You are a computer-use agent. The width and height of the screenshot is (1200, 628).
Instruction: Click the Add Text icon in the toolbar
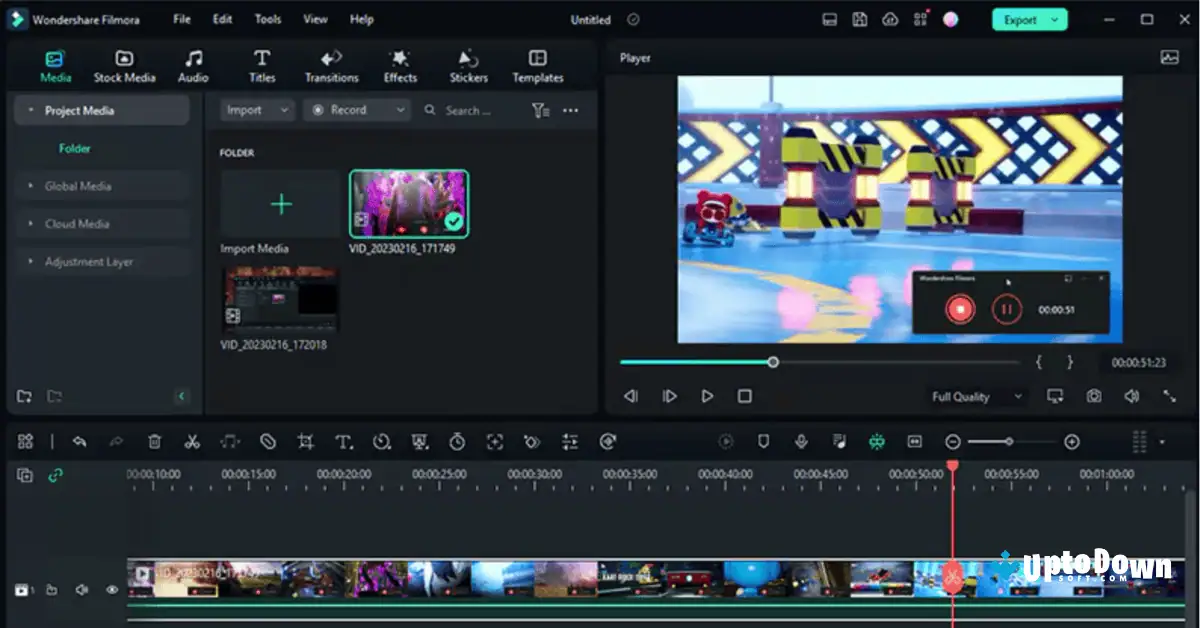pyautogui.click(x=344, y=442)
